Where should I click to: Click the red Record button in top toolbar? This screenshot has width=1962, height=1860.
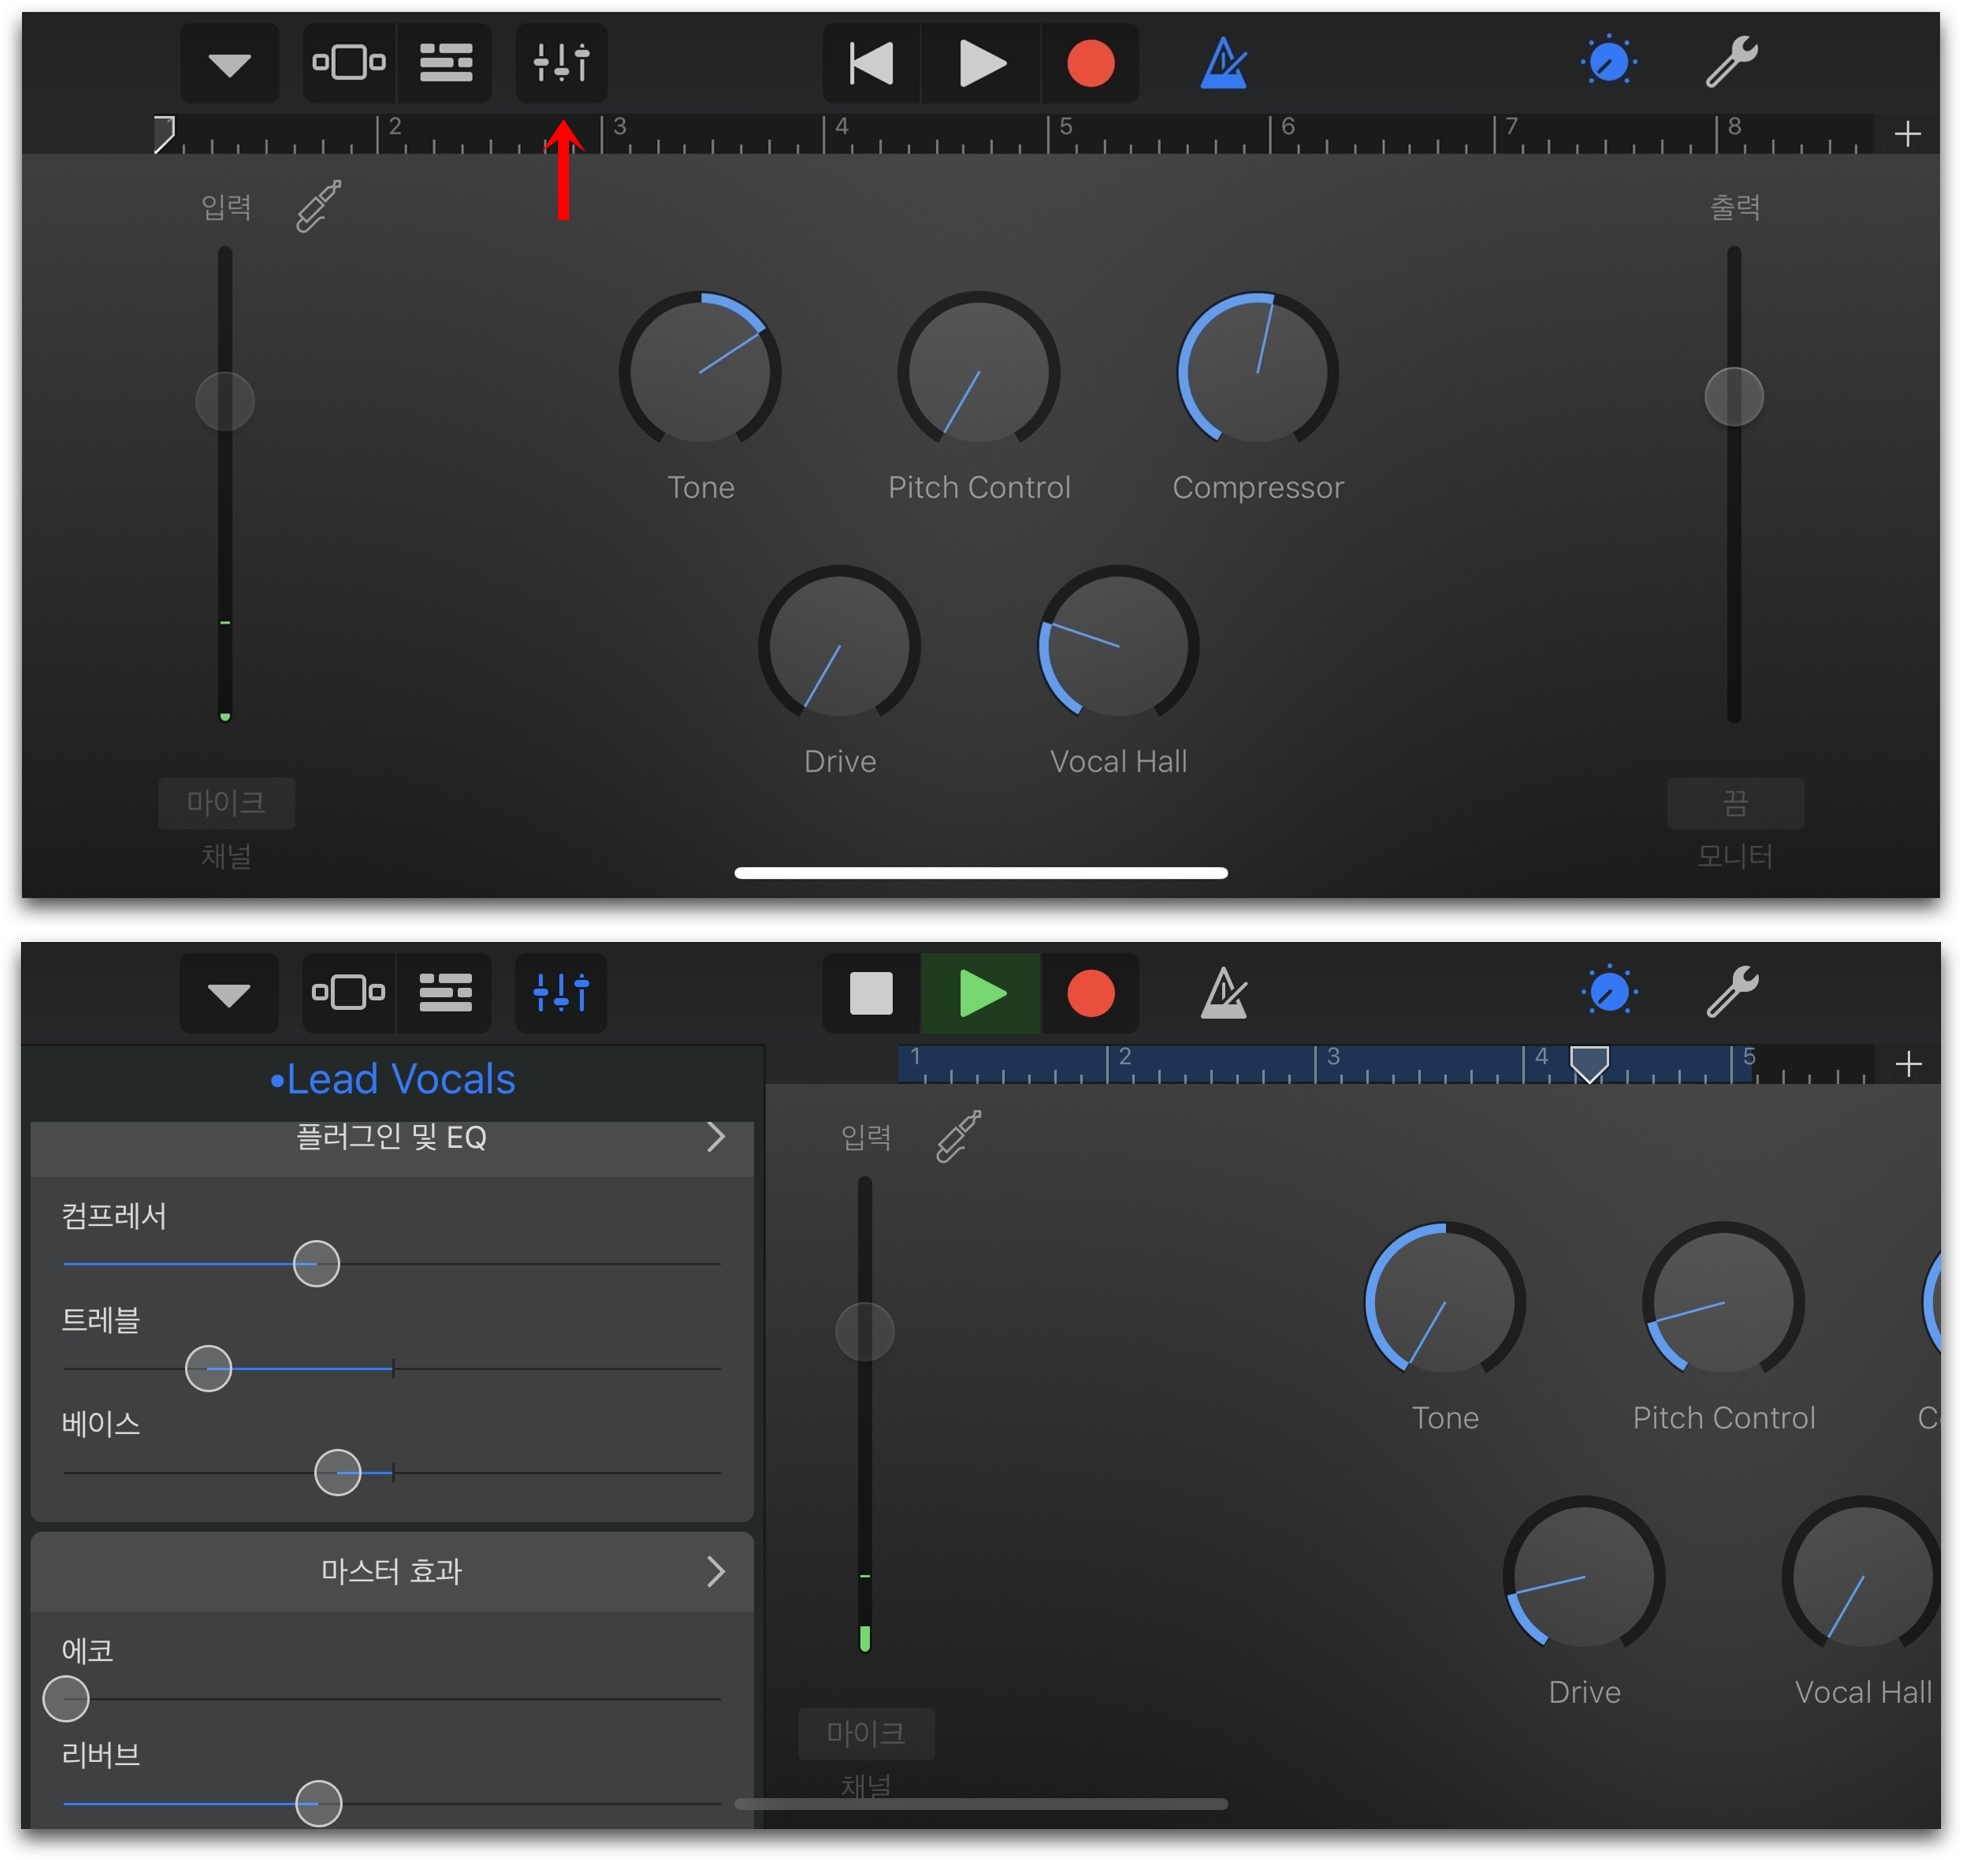coord(1089,63)
